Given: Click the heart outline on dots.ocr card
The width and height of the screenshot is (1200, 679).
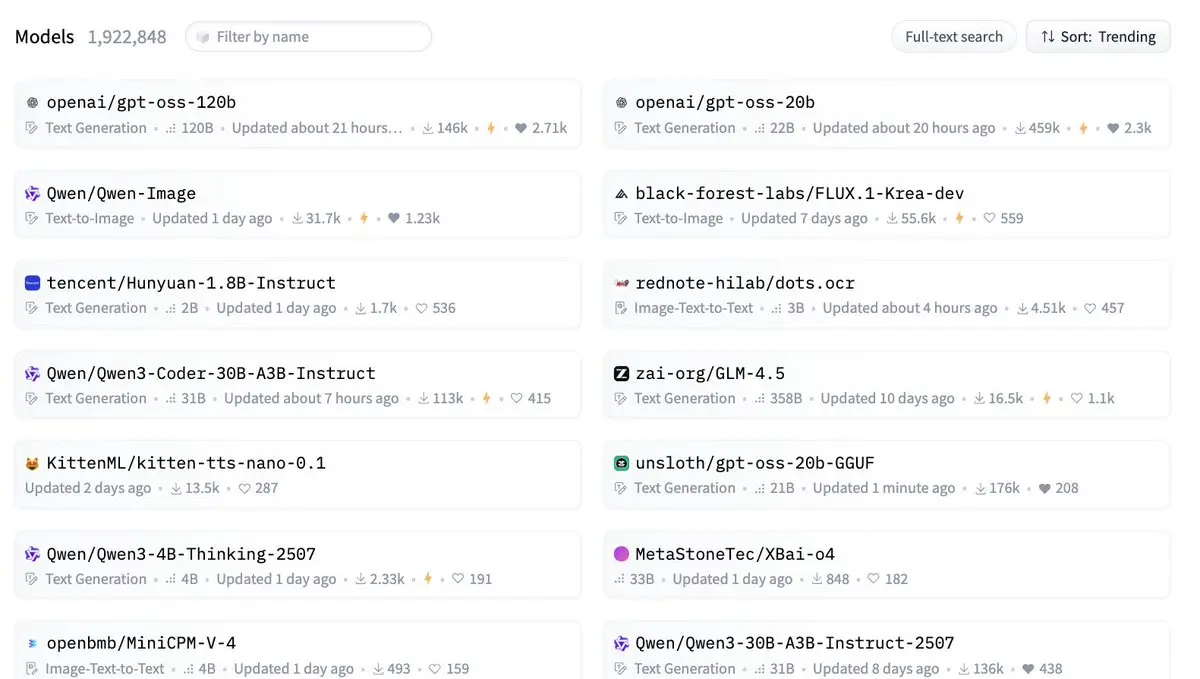Looking at the screenshot, I should click(x=1090, y=308).
